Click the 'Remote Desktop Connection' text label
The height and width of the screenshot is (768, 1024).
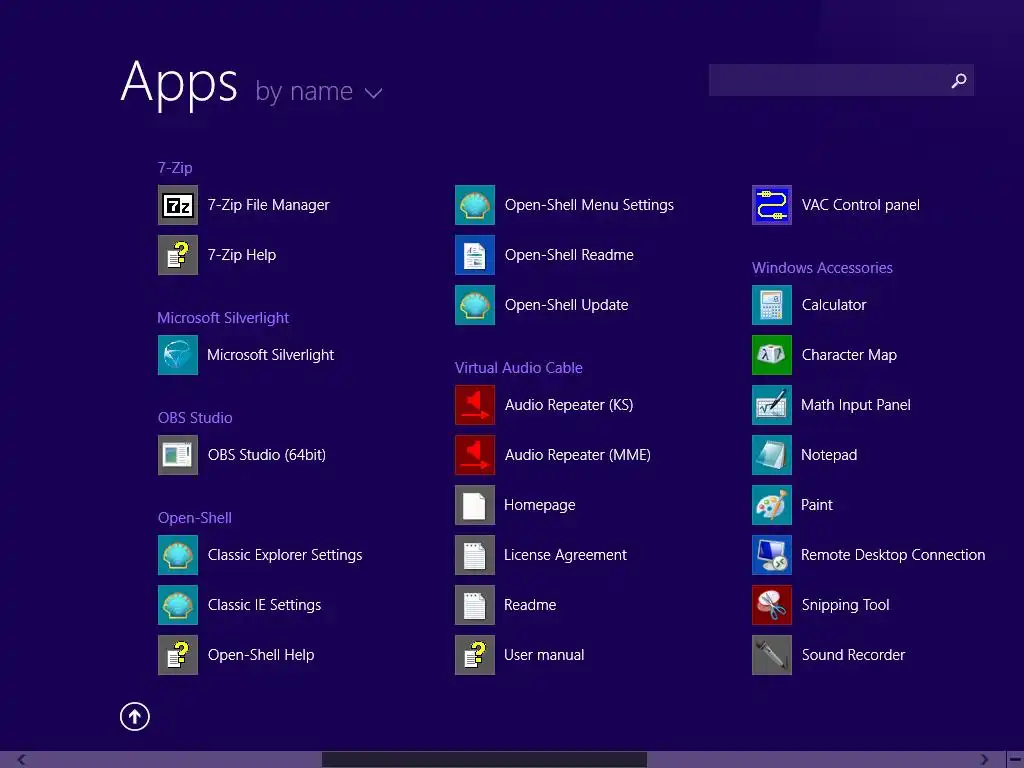893,555
